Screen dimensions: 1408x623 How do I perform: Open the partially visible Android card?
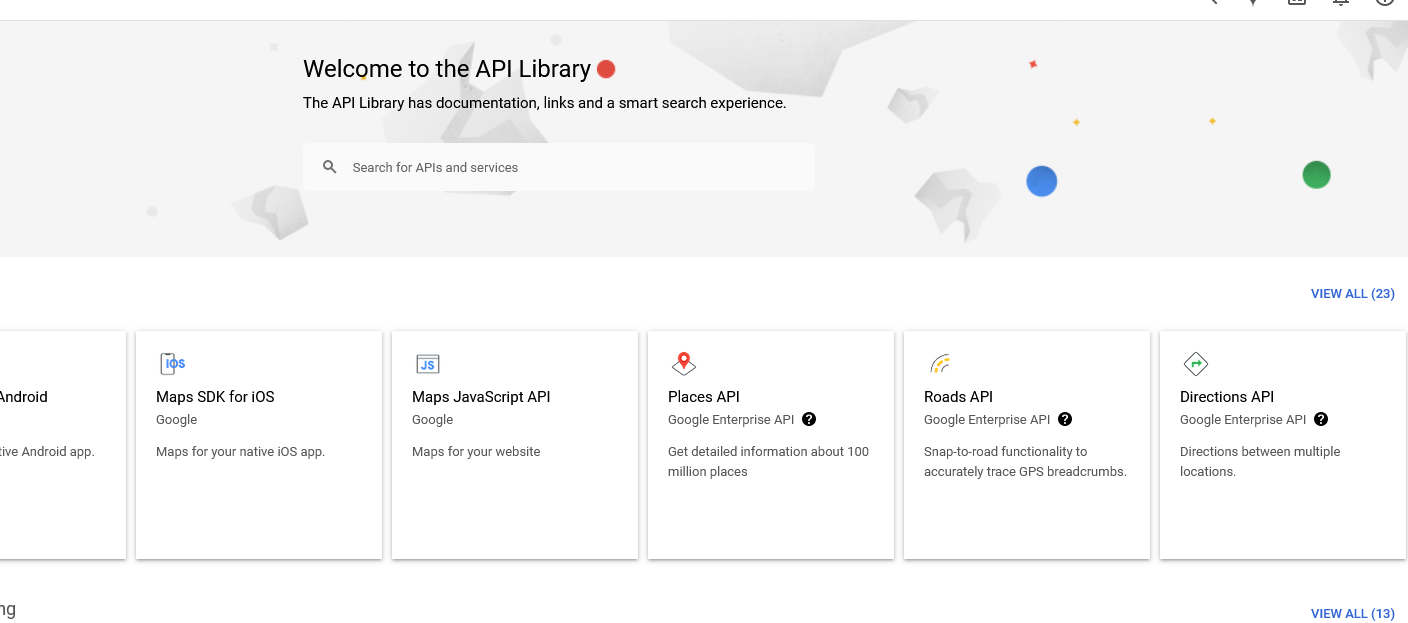63,445
